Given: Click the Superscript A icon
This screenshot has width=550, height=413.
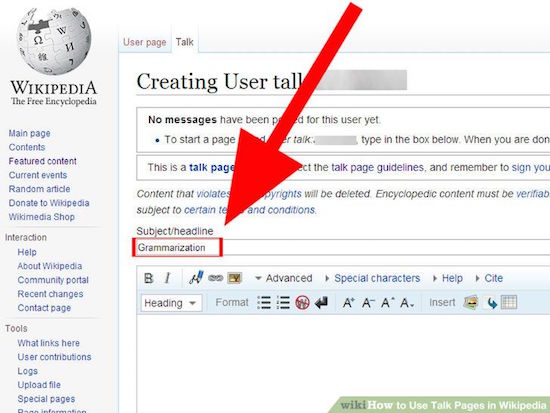Looking at the screenshot, I should [x=388, y=302].
